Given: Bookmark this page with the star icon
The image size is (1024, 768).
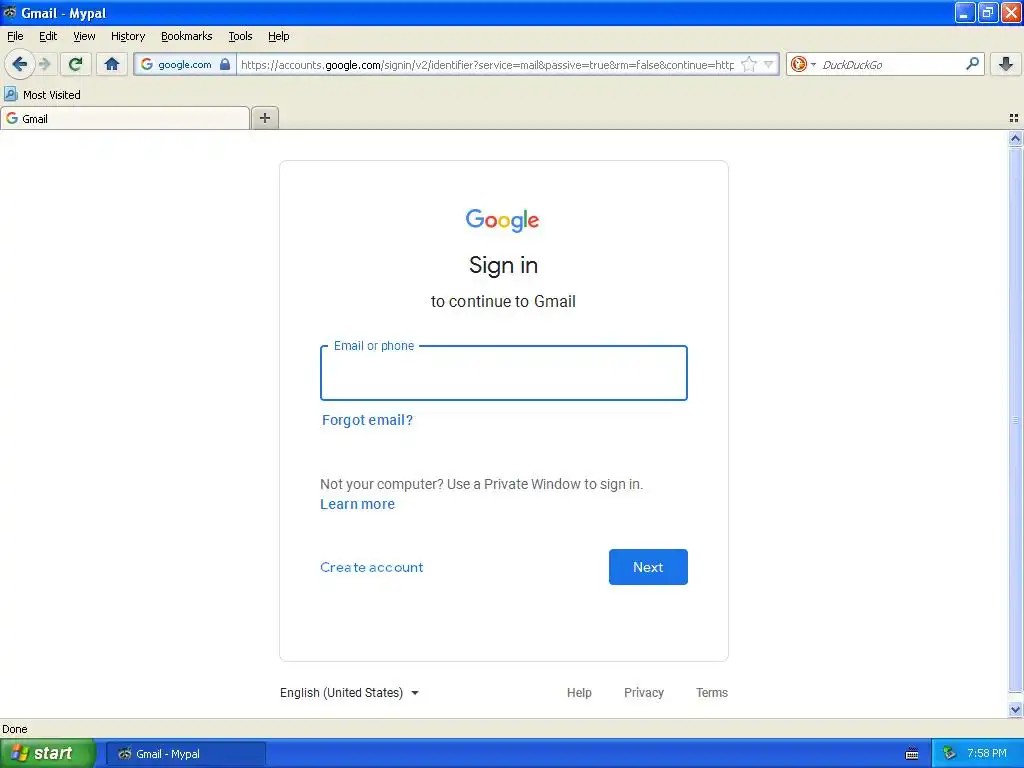Looking at the screenshot, I should (x=749, y=64).
